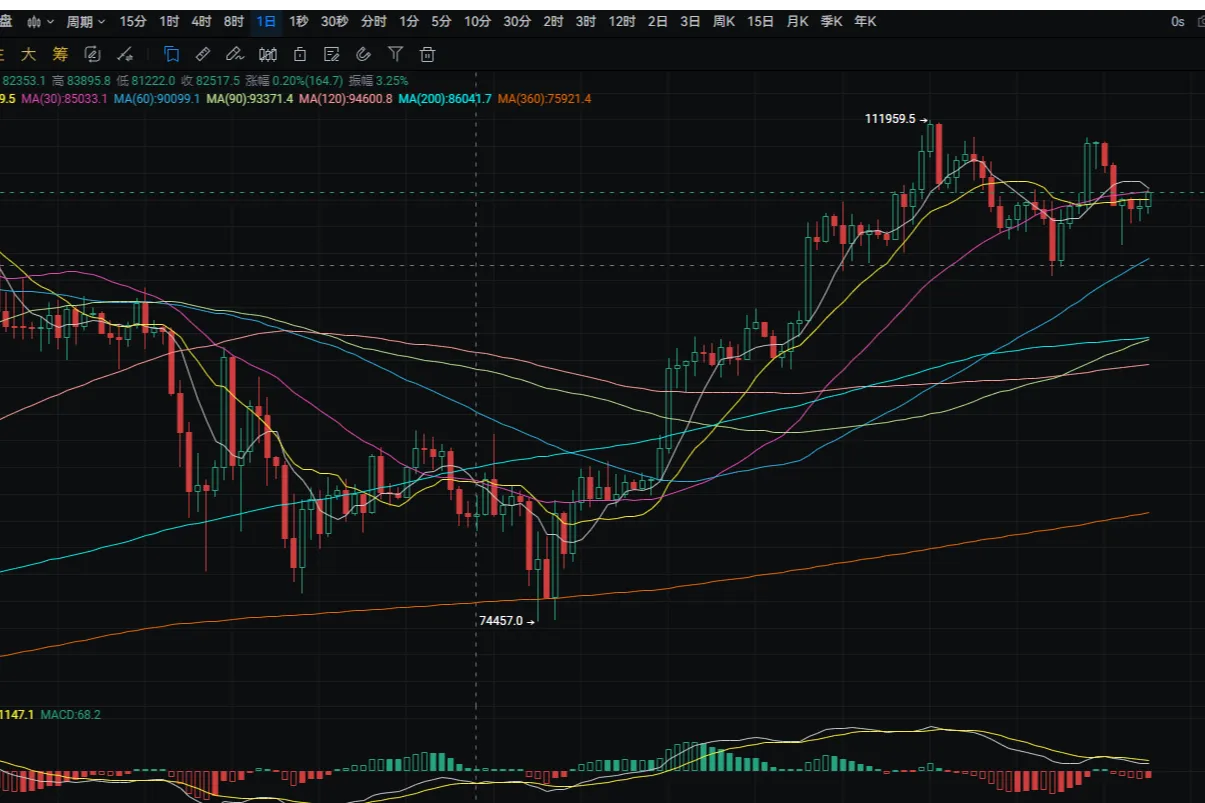Click the candlestick compare icon
The width and height of the screenshot is (1205, 803).
click(268, 54)
